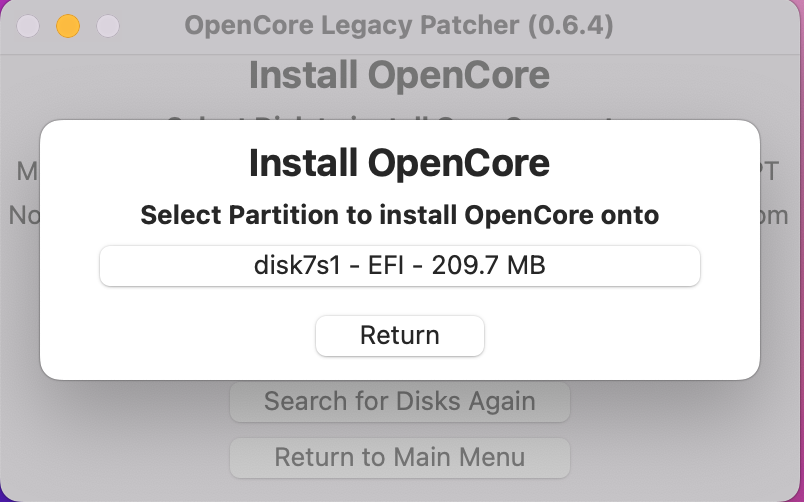The height and width of the screenshot is (502, 804).
Task: Click the dimmed Install OpenCore background heading
Action: coord(399,76)
